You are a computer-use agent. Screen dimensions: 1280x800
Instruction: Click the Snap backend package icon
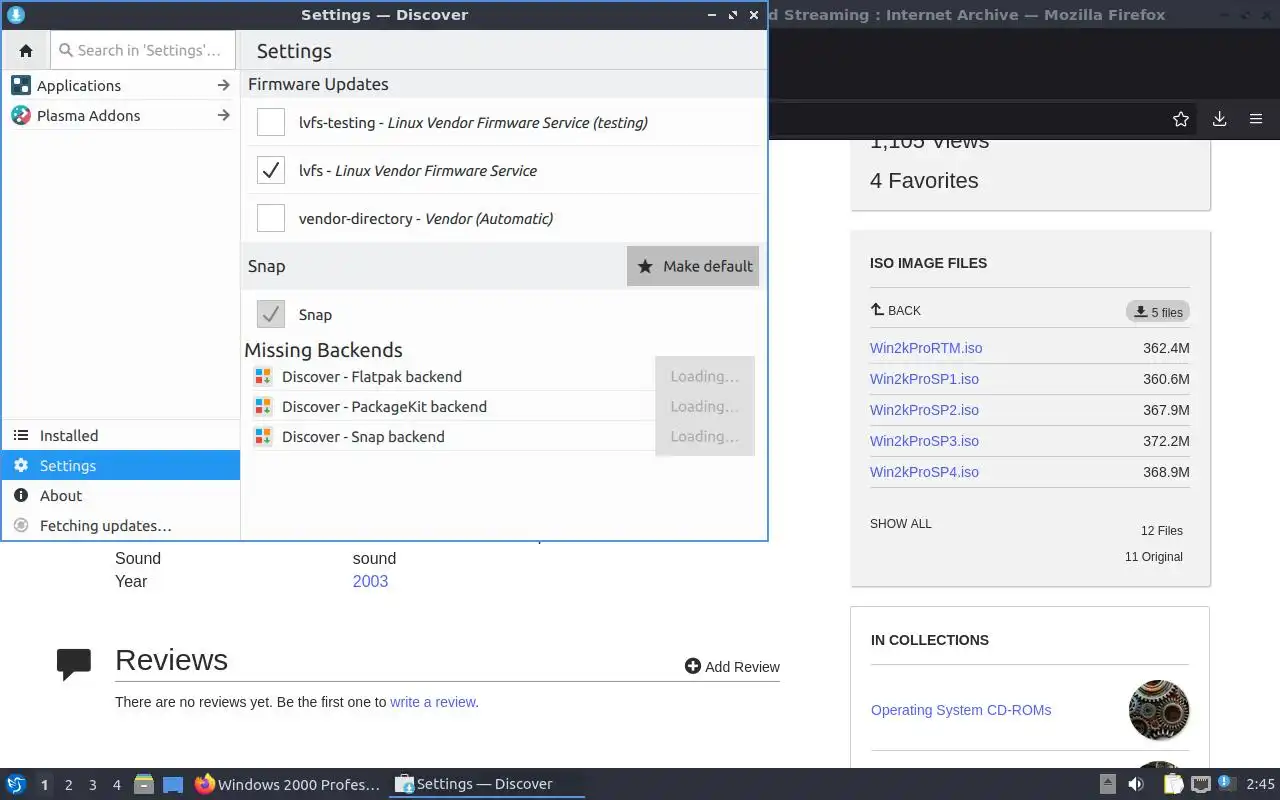point(263,436)
